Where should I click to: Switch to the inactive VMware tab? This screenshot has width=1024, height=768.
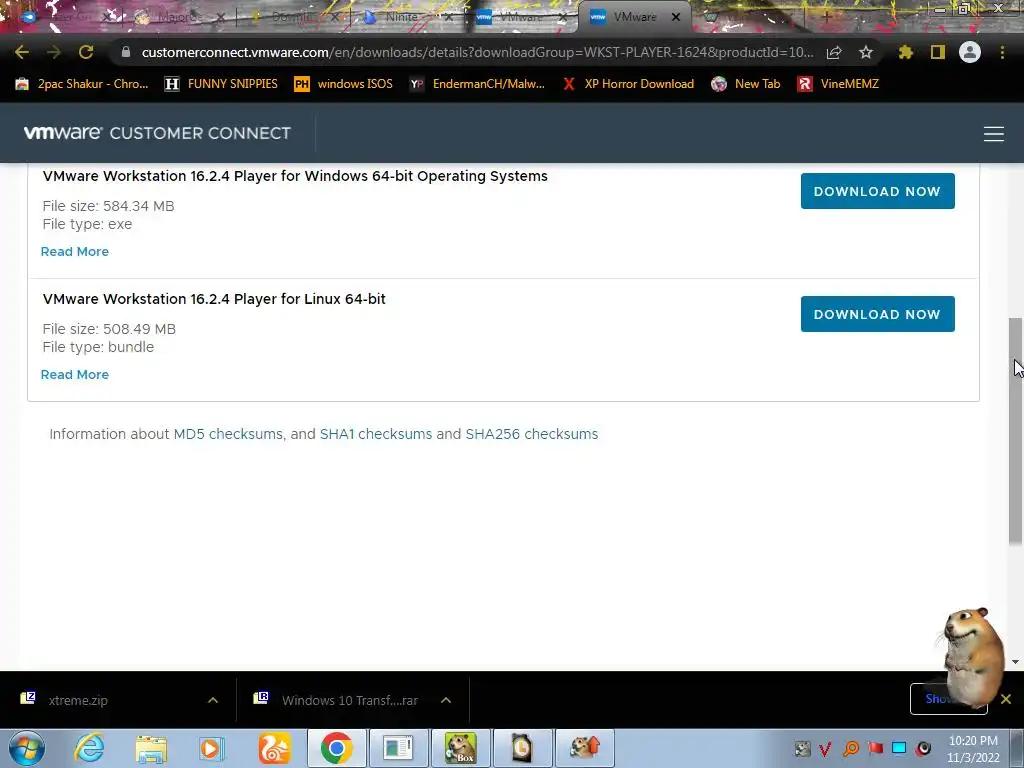519,18
